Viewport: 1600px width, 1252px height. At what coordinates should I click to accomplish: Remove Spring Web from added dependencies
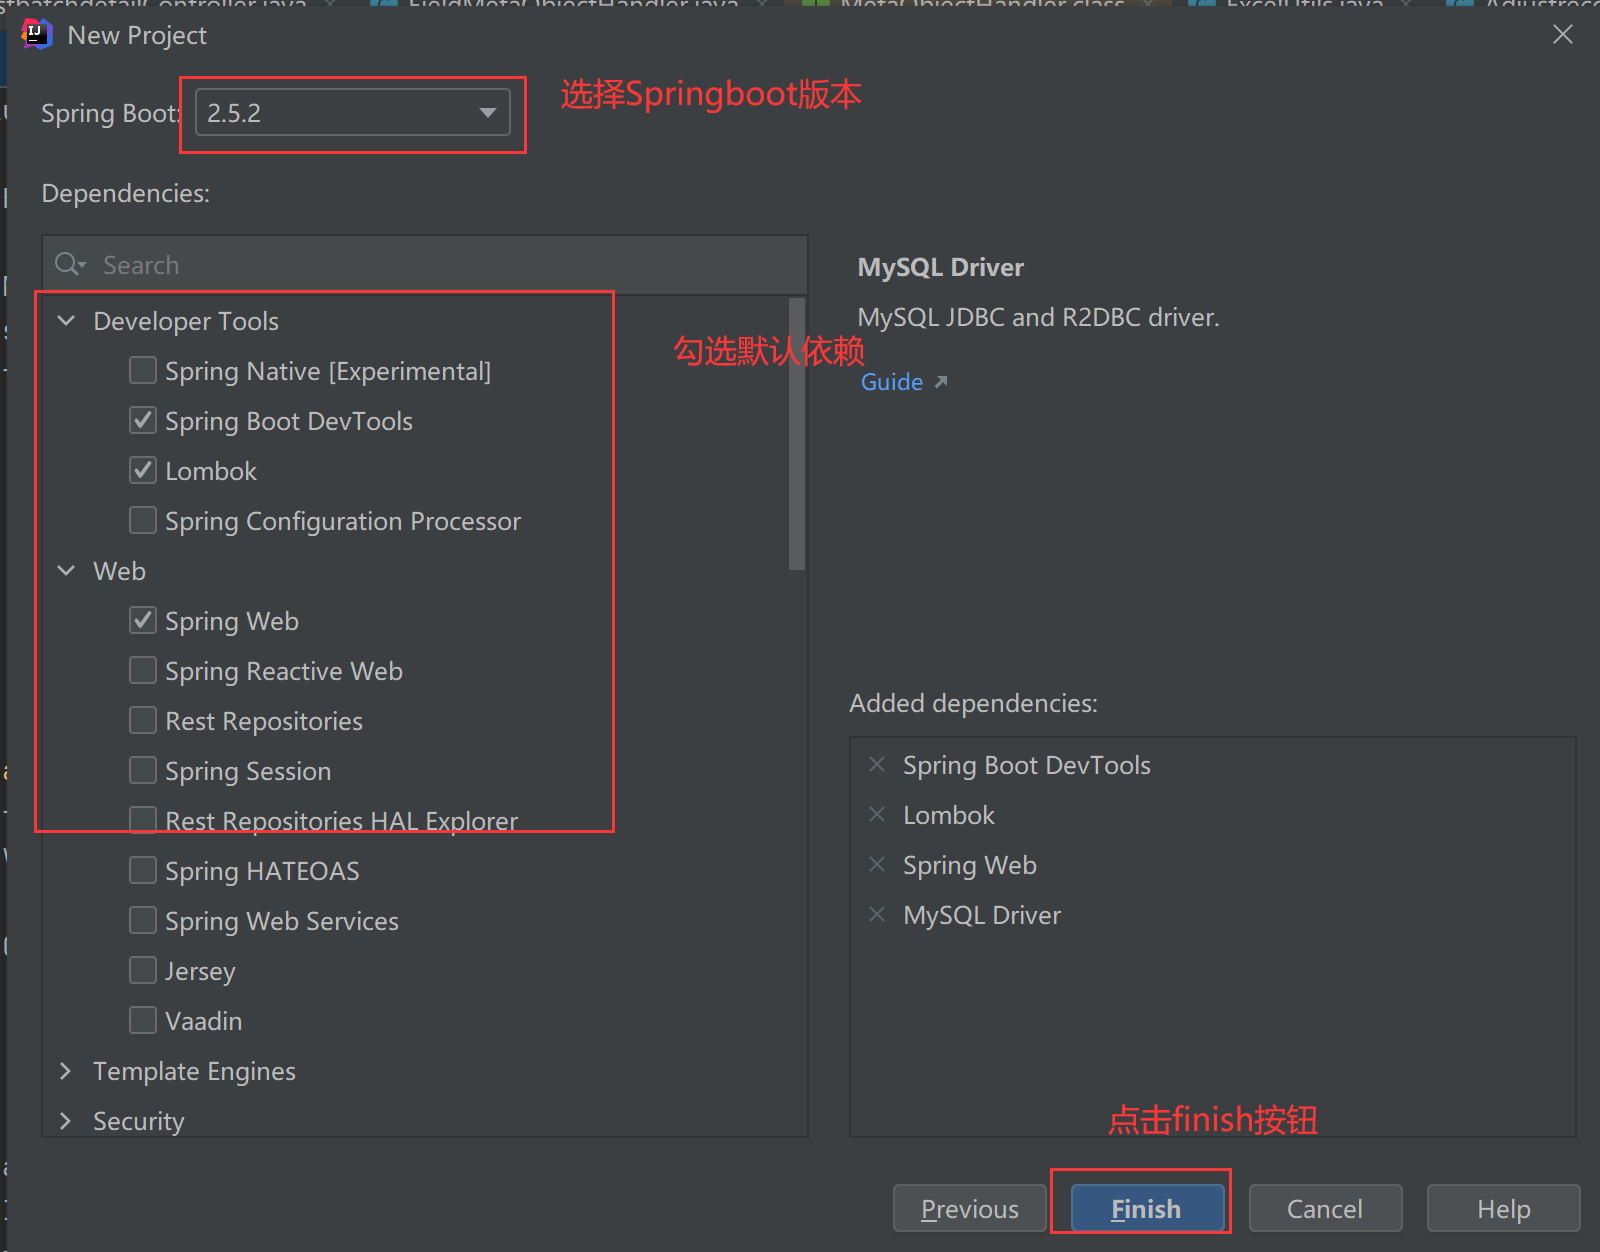[877, 865]
